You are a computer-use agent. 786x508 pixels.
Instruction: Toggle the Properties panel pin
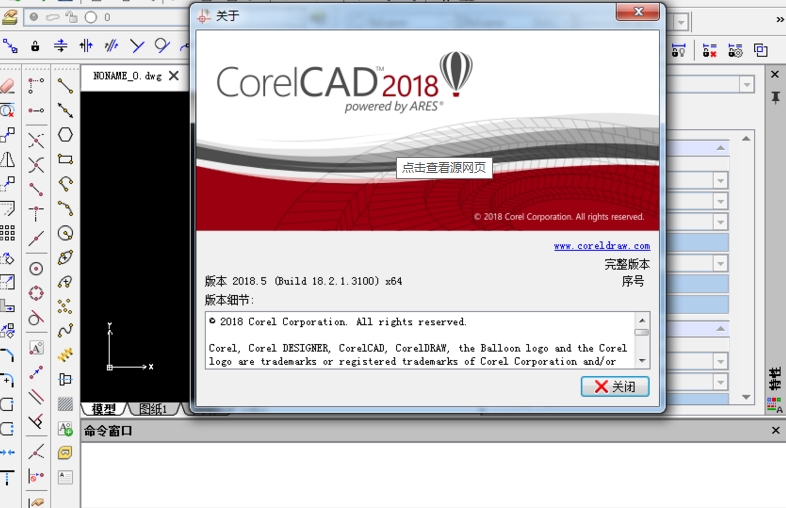pyautogui.click(x=775, y=97)
